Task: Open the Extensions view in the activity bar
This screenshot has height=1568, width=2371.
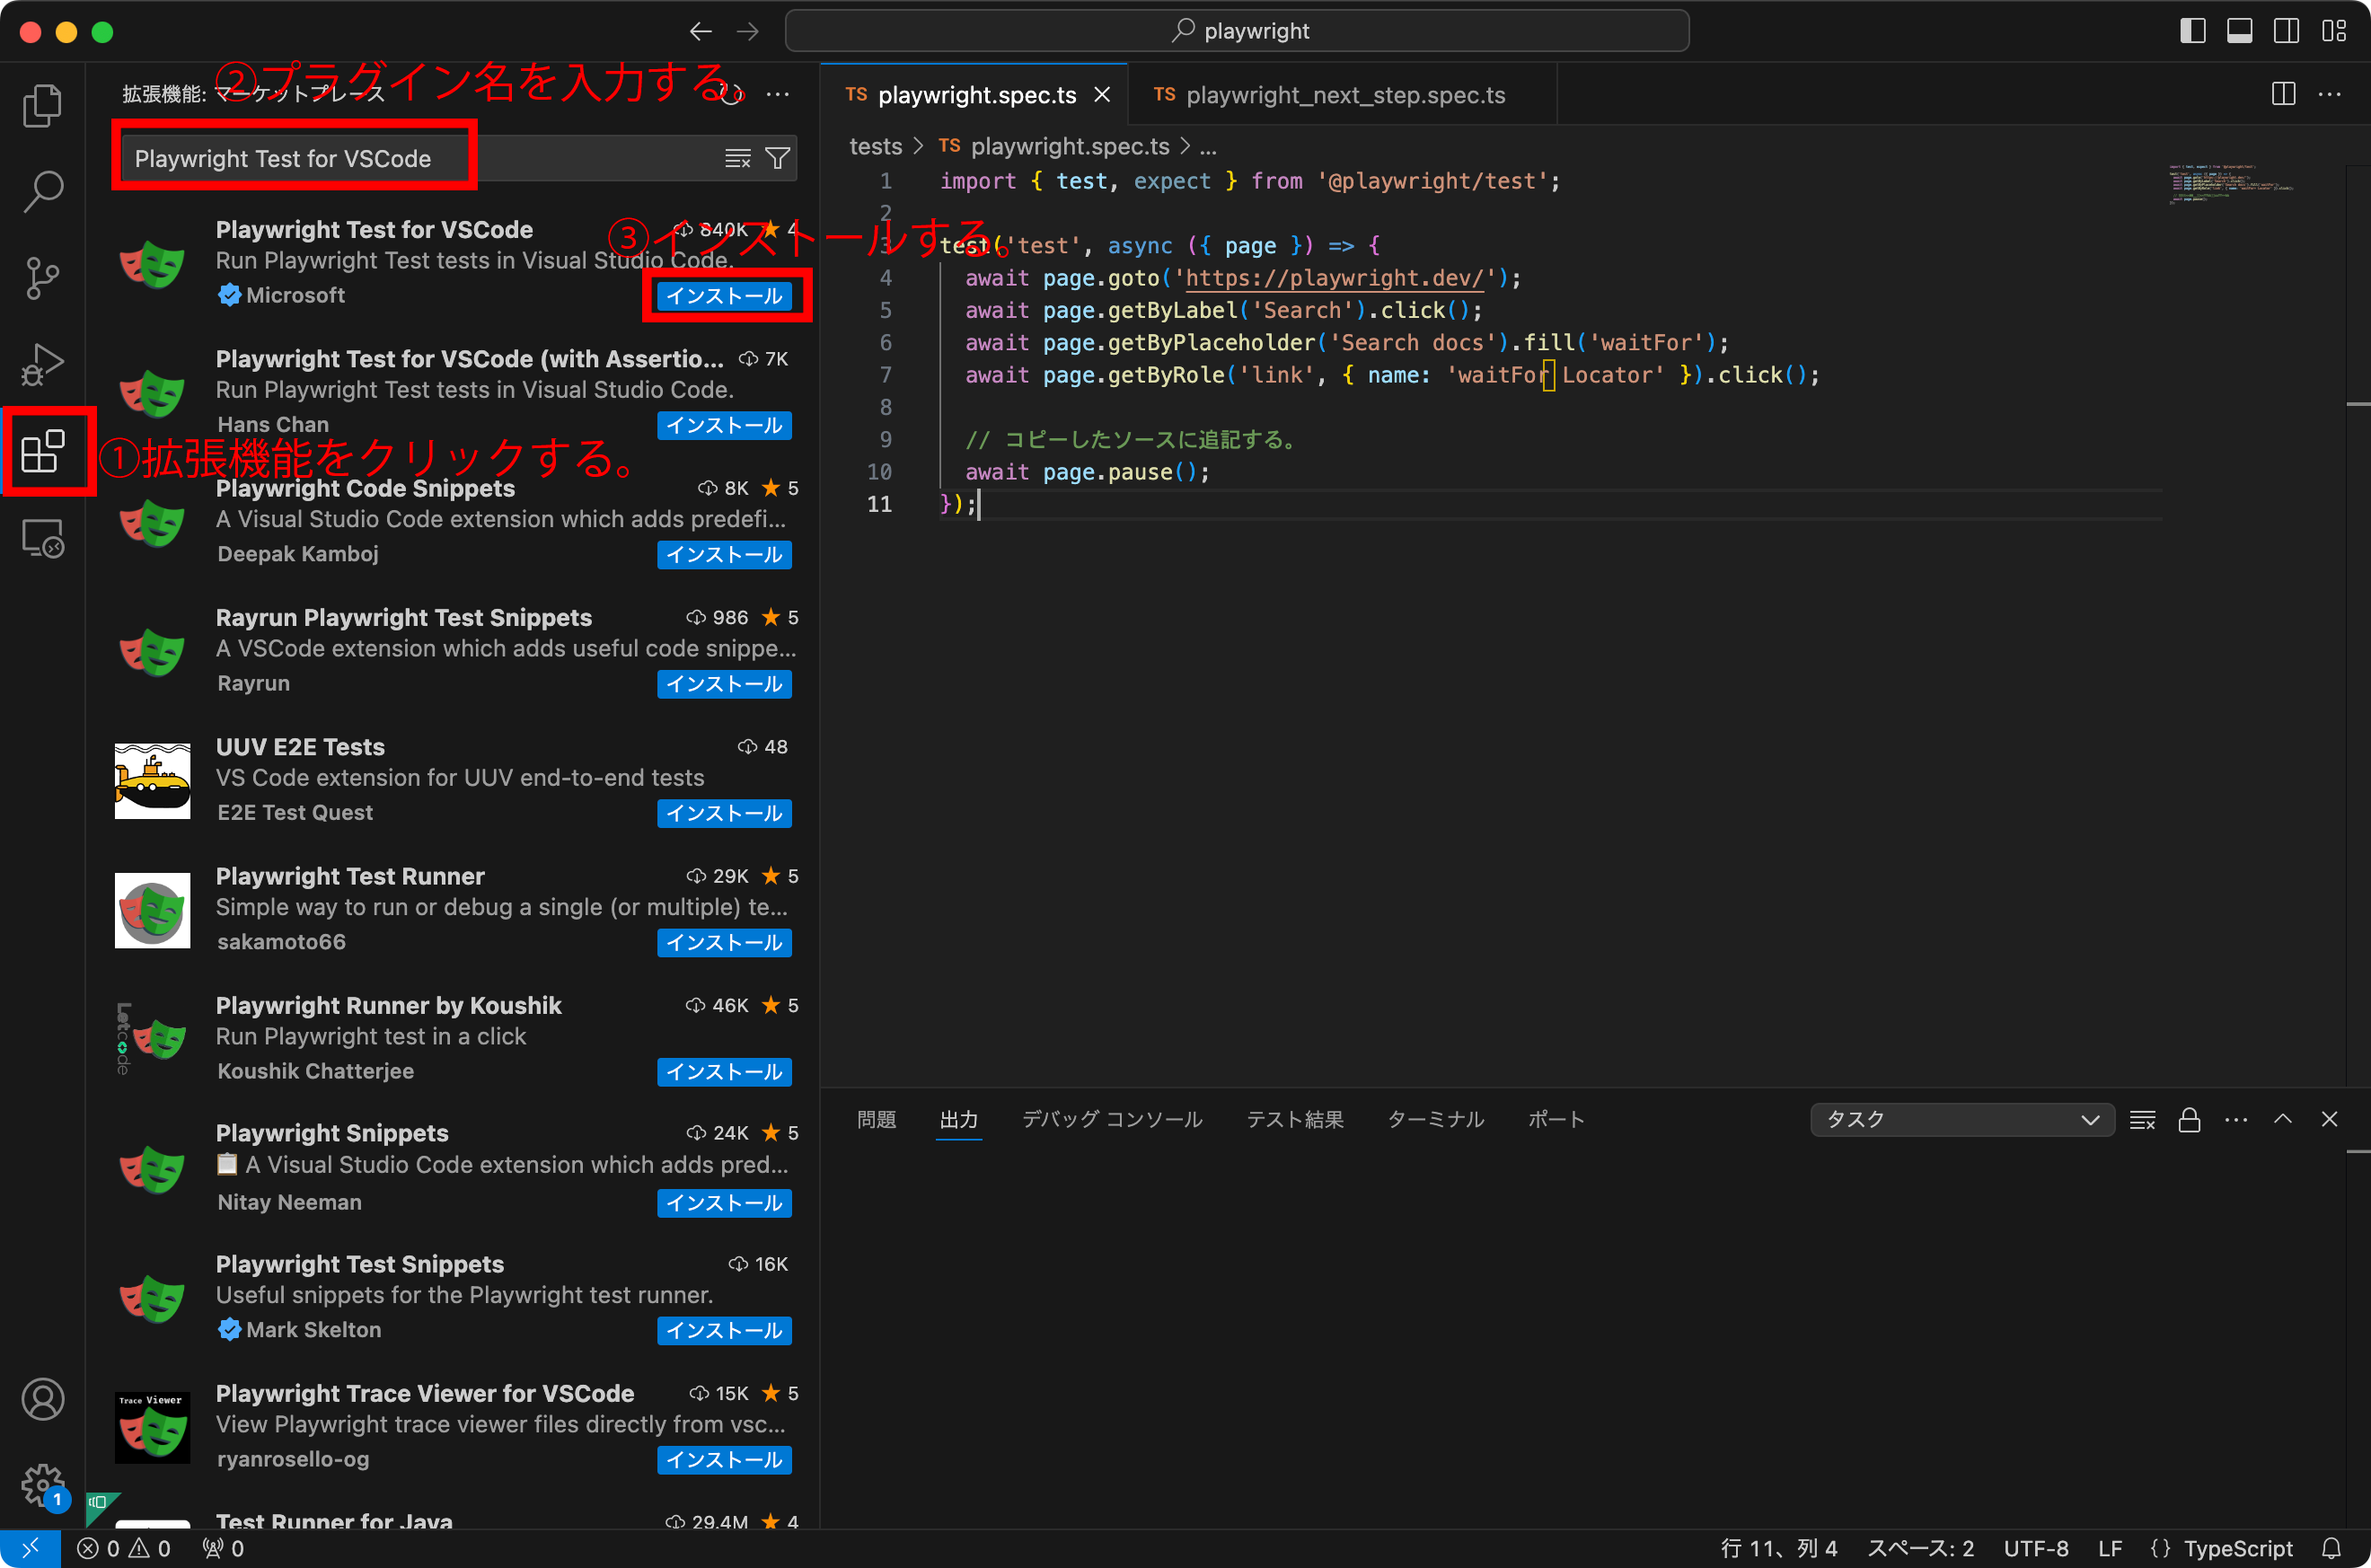Action: click(x=43, y=452)
